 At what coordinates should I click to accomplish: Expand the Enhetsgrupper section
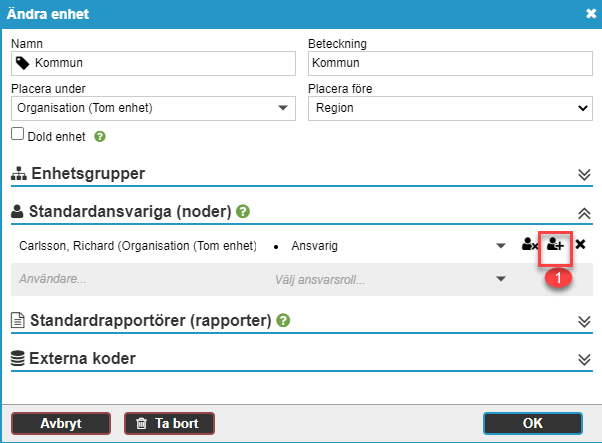584,175
